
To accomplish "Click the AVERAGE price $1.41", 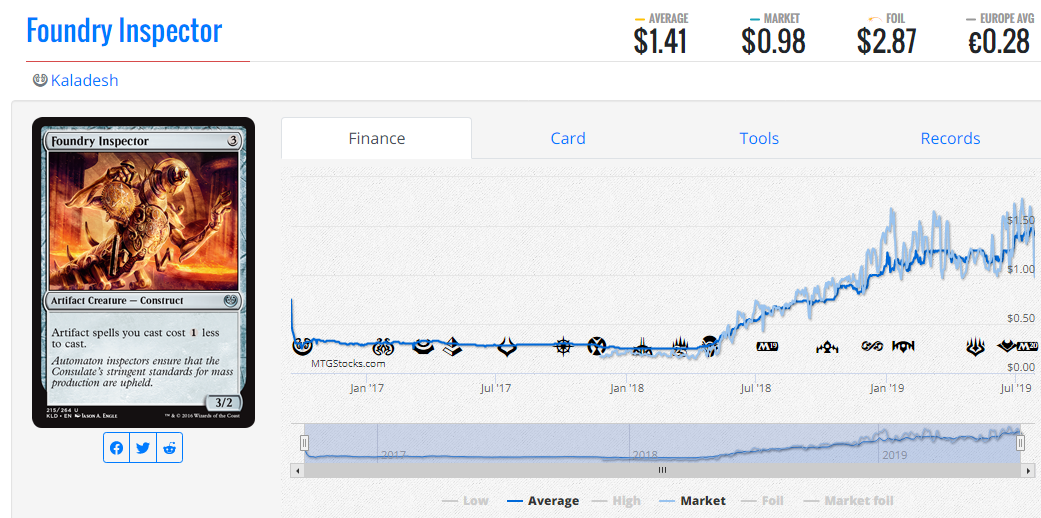I will [660, 42].
